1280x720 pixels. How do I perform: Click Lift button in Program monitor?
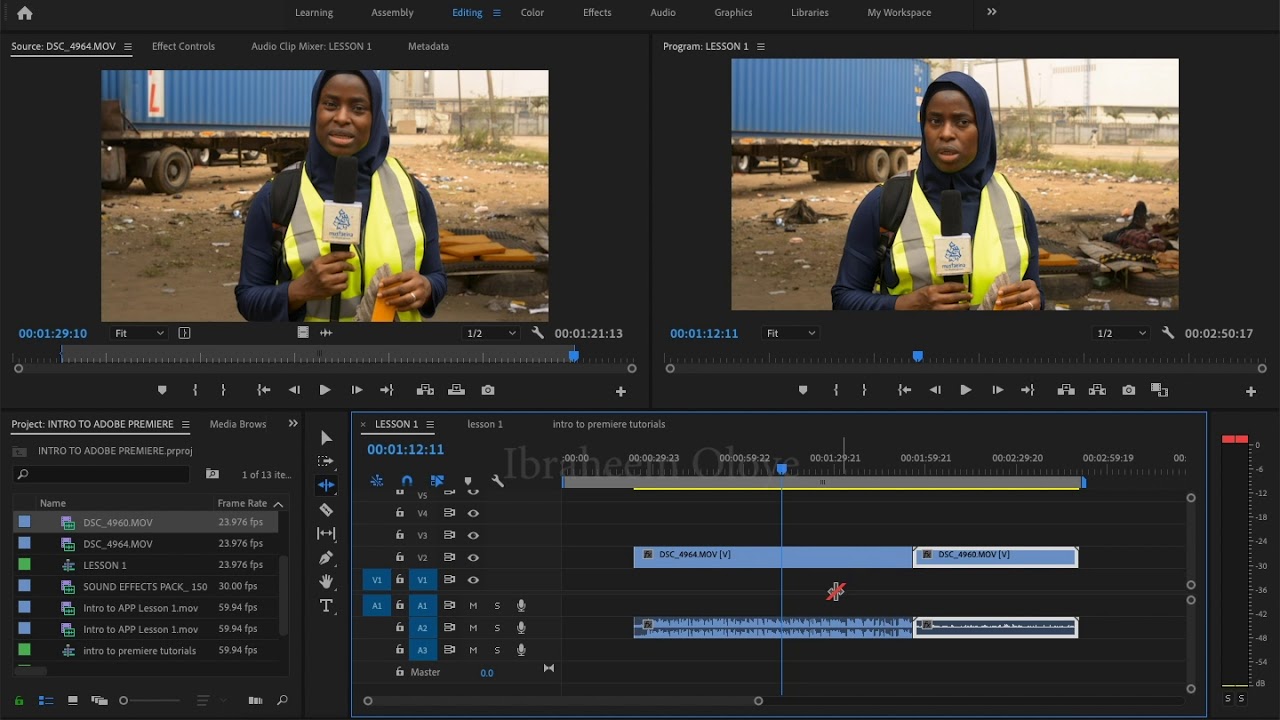point(1066,390)
